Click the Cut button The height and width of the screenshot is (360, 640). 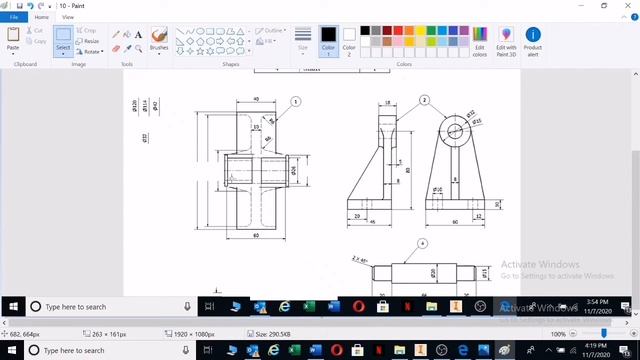[34, 31]
